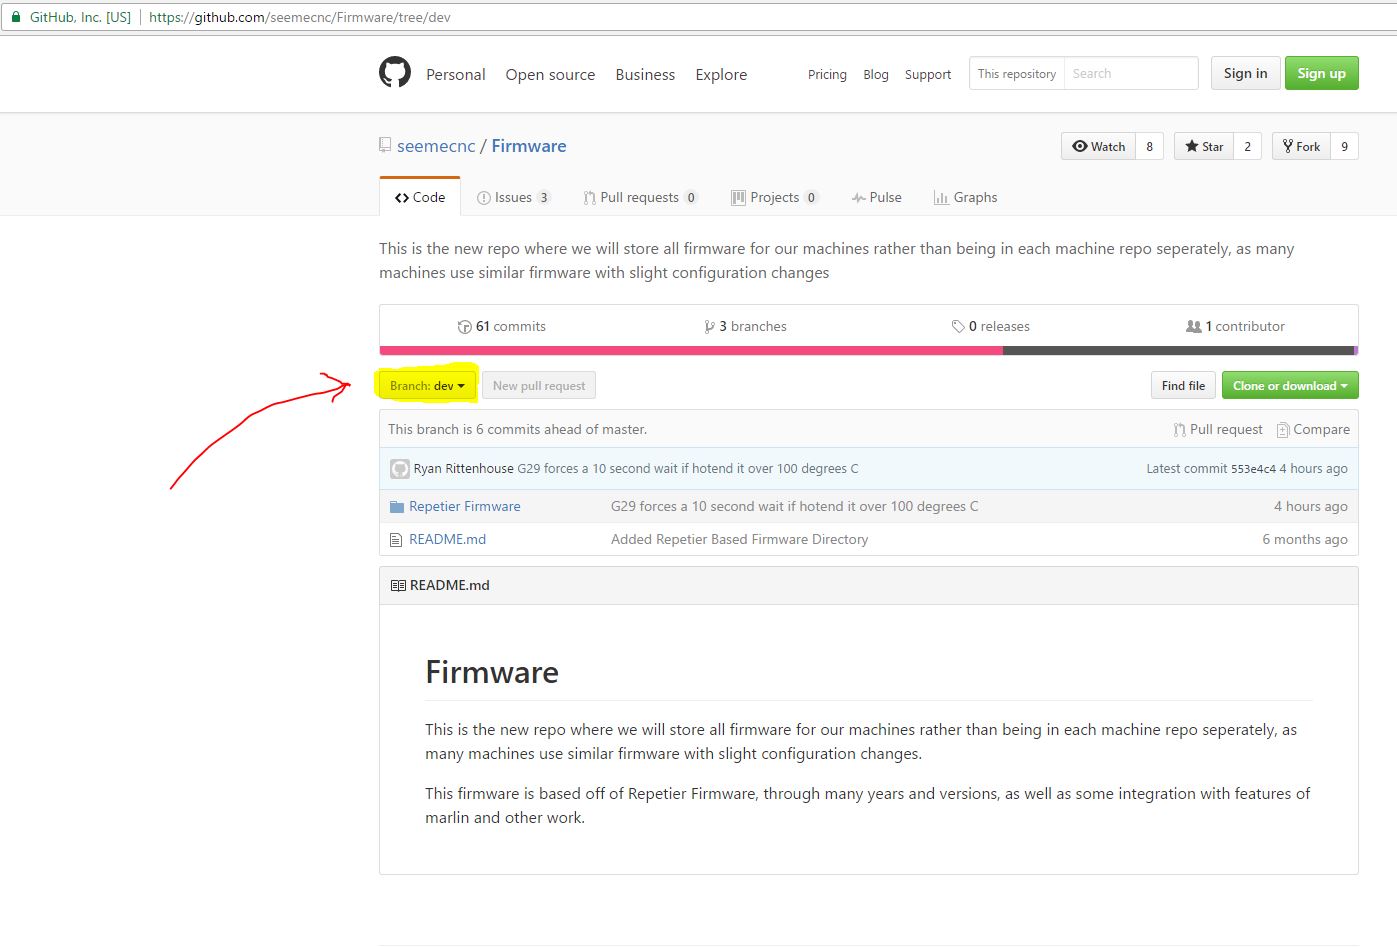This screenshot has width=1397, height=947.
Task: Click the language breakdown color bar
Action: [868, 351]
